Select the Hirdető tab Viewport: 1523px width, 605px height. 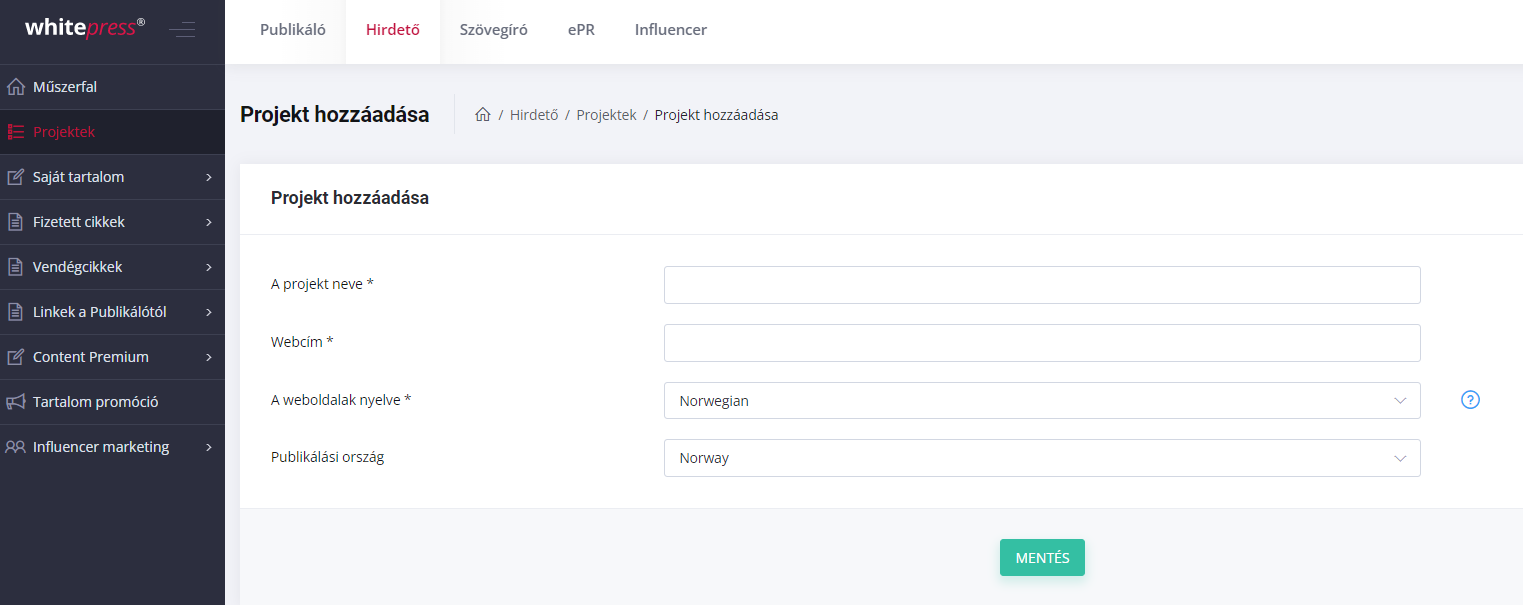point(393,30)
